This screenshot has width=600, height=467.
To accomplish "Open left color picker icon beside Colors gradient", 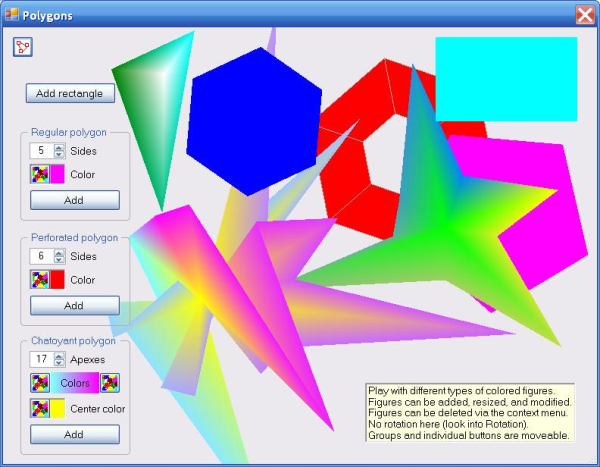I will pyautogui.click(x=40, y=383).
